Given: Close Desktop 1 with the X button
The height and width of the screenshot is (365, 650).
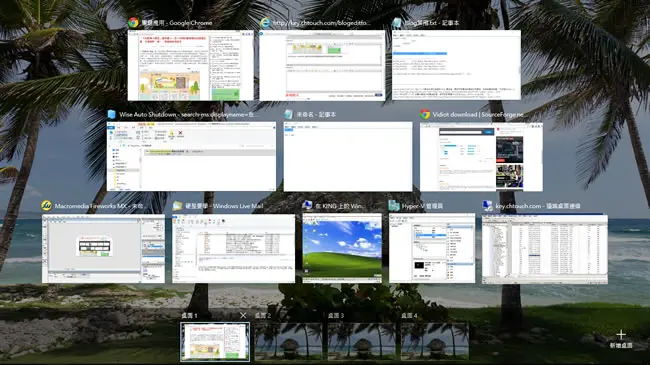Looking at the screenshot, I should tap(243, 316).
